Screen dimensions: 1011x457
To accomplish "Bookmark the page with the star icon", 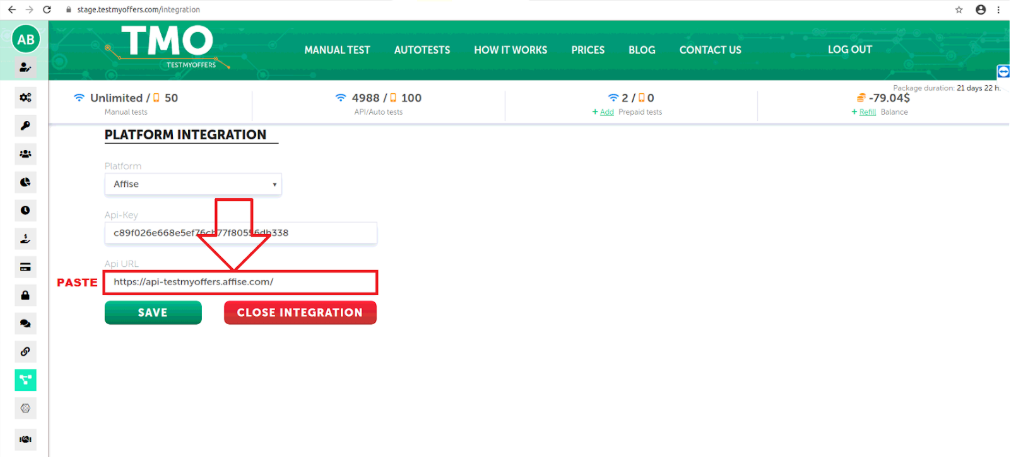I will tap(959, 10).
